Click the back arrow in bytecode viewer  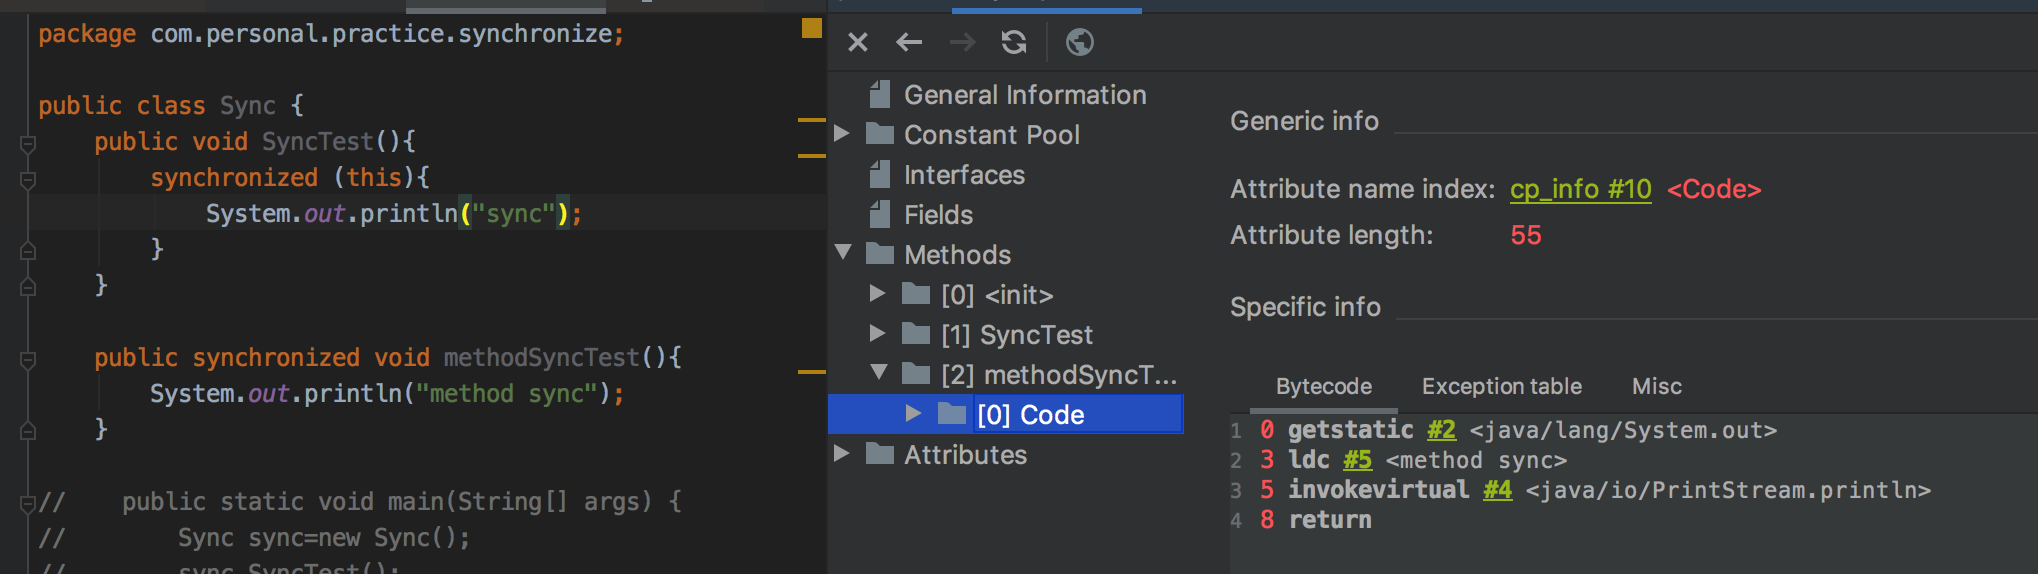click(x=909, y=42)
